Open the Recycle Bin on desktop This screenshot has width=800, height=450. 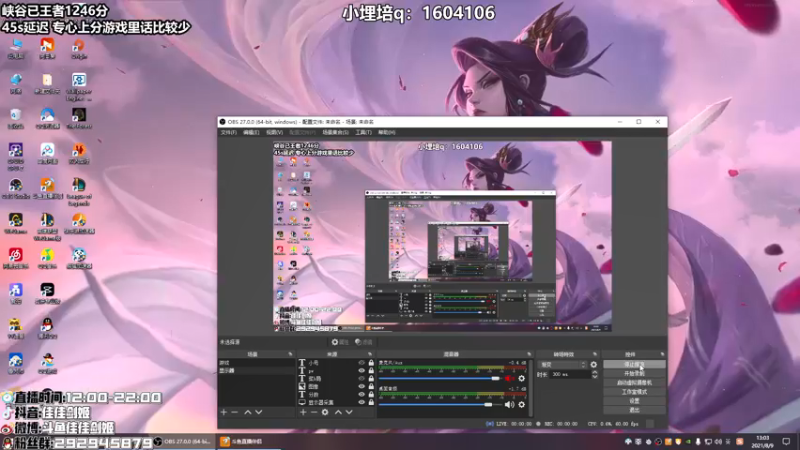coord(16,118)
